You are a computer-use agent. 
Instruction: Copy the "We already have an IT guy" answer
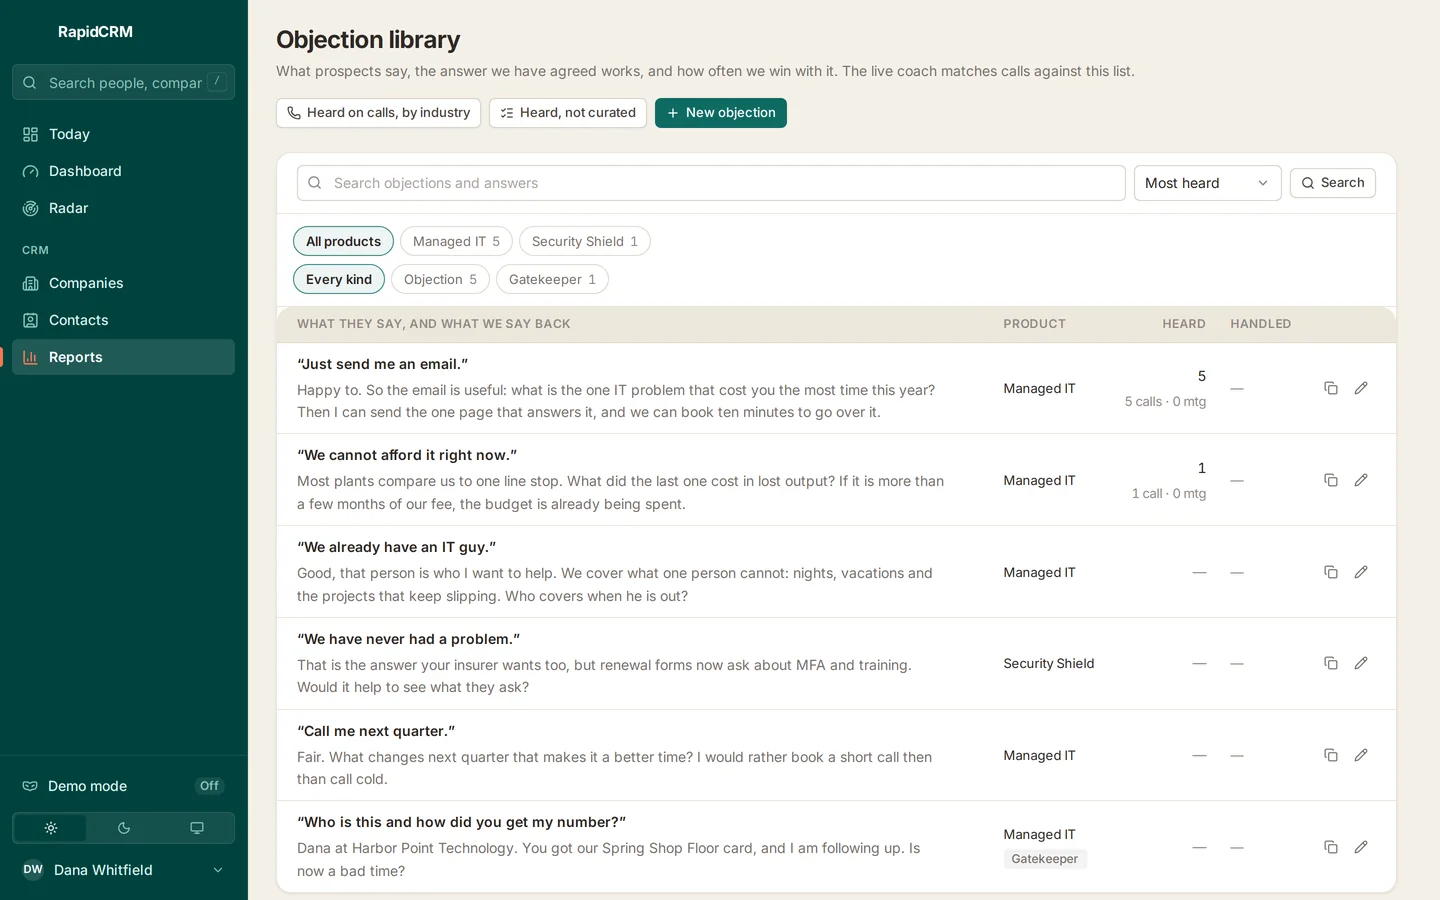tap(1331, 572)
